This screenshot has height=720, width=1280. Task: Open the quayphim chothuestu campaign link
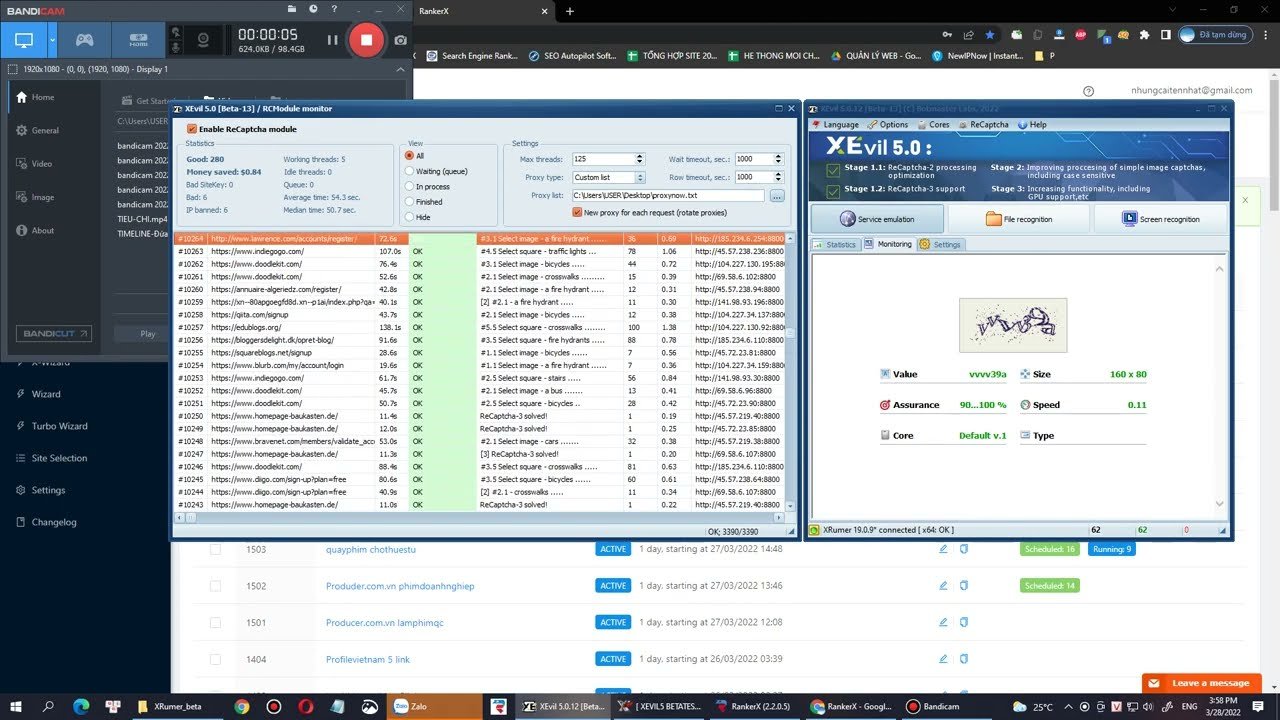371,549
